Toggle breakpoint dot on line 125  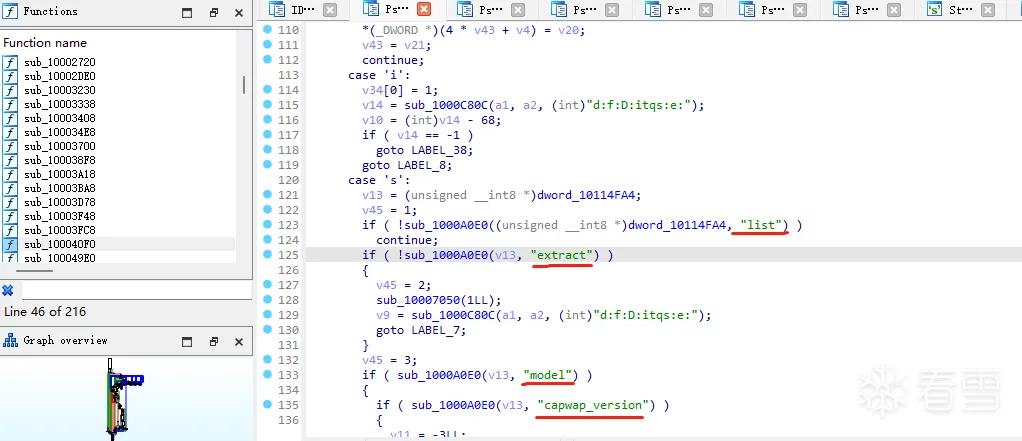267,254
